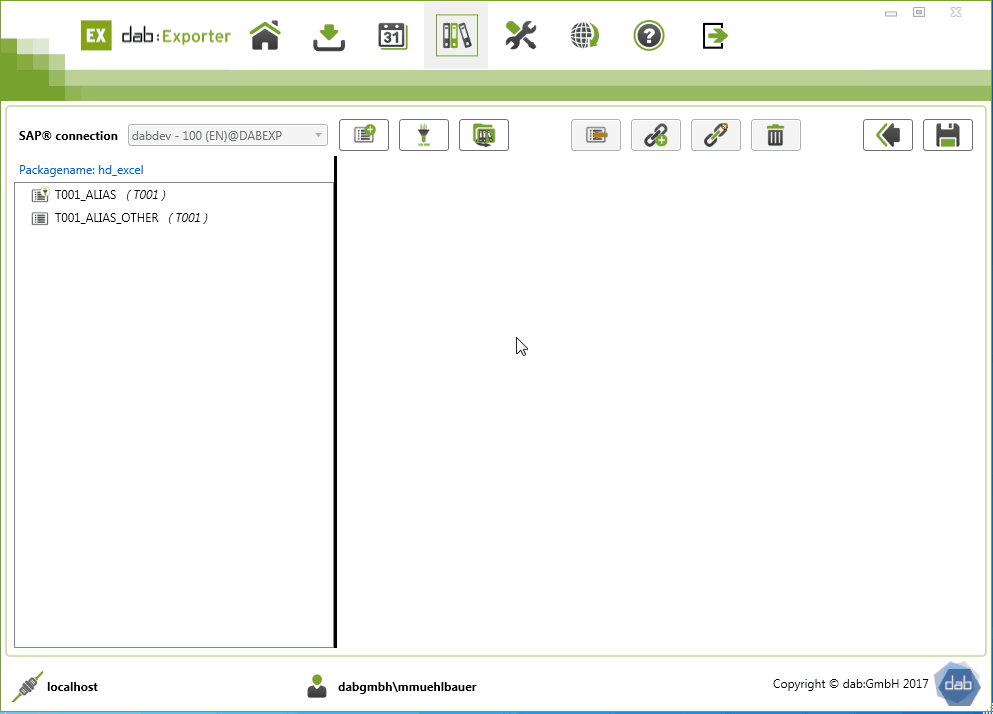993x714 pixels.
Task: Open the wrench and screwdriver settings icon
Action: pos(521,35)
